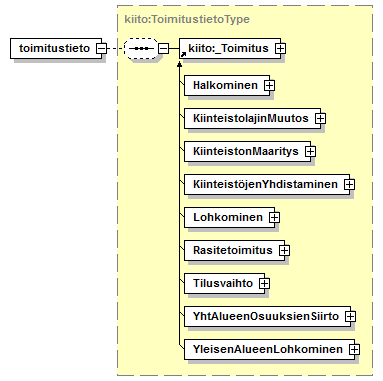Expand the Tilusvaihto element

click(264, 284)
